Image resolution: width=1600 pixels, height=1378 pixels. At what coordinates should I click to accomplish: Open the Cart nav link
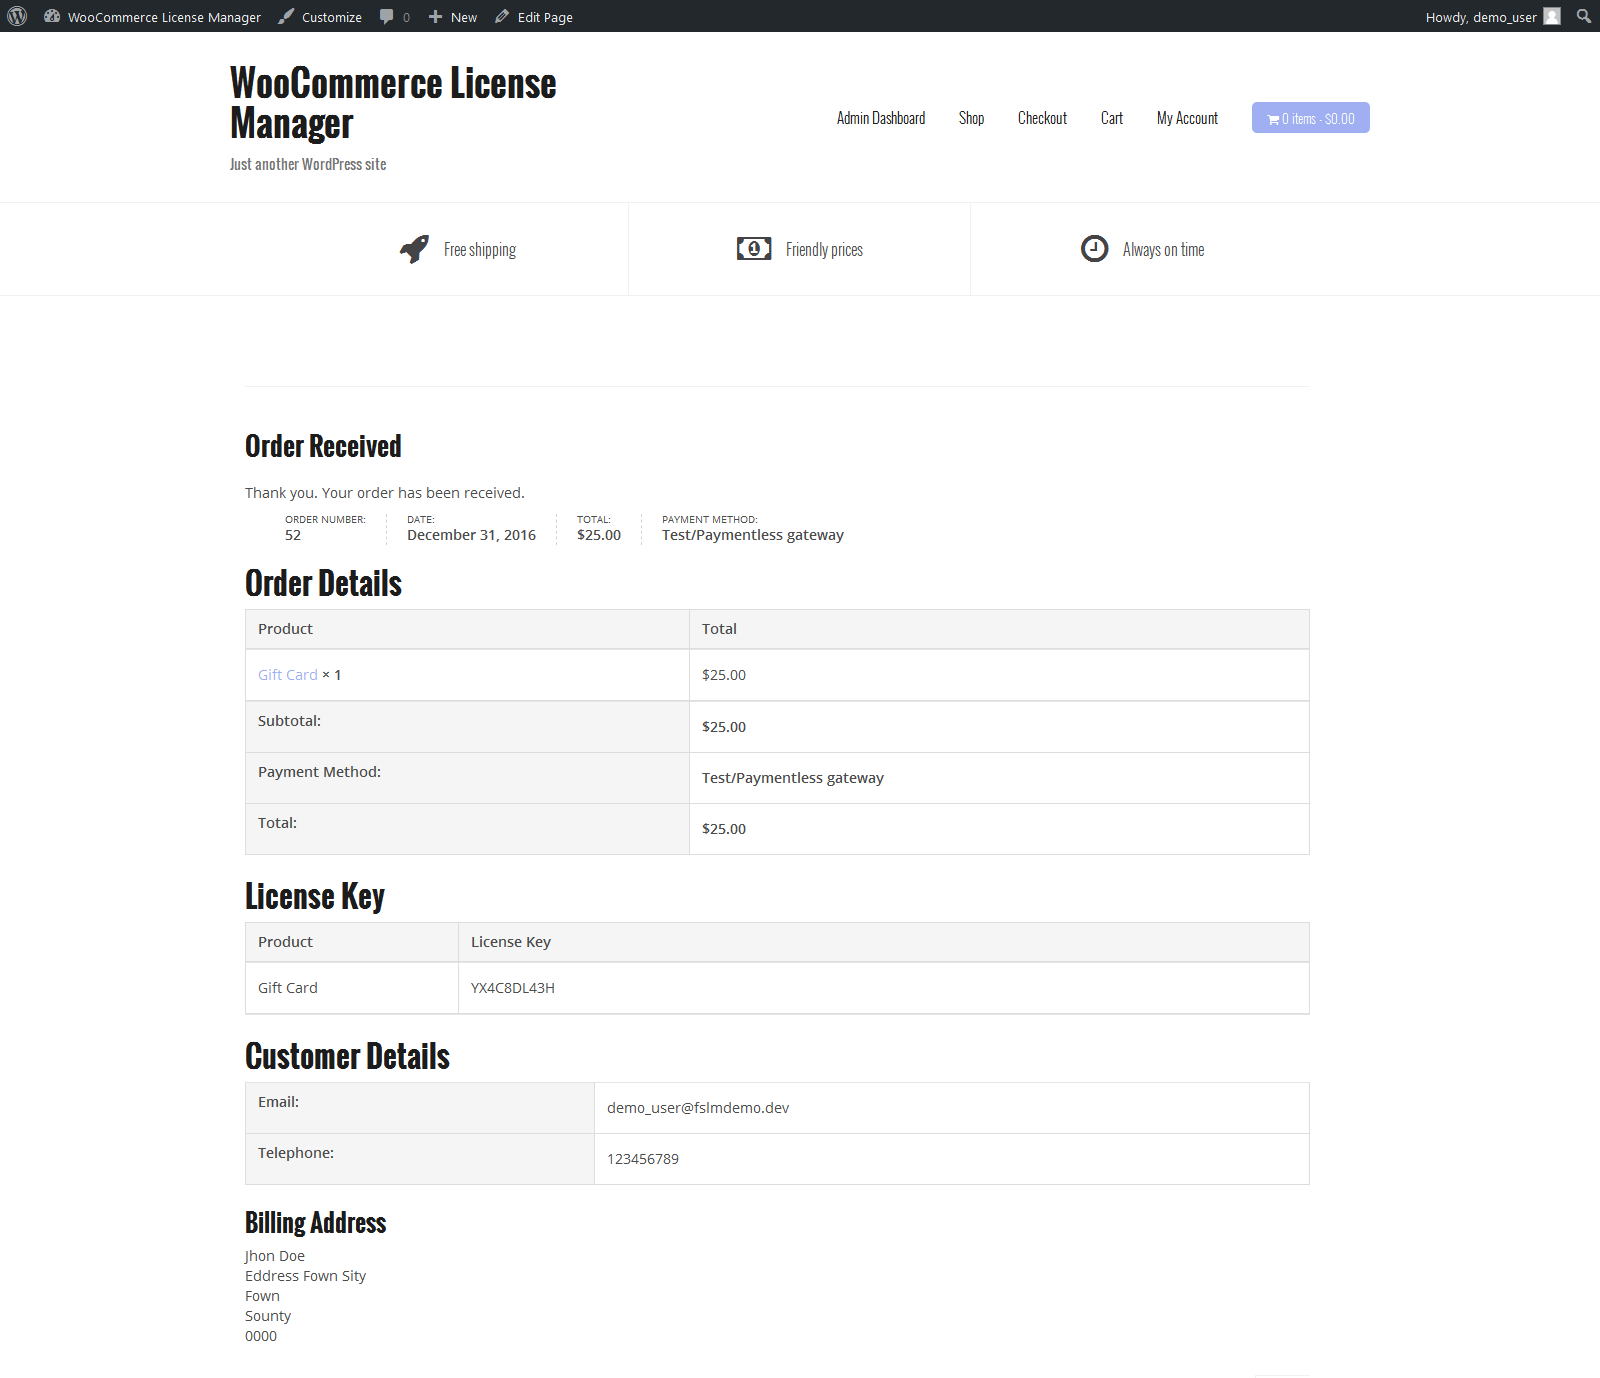point(1112,118)
